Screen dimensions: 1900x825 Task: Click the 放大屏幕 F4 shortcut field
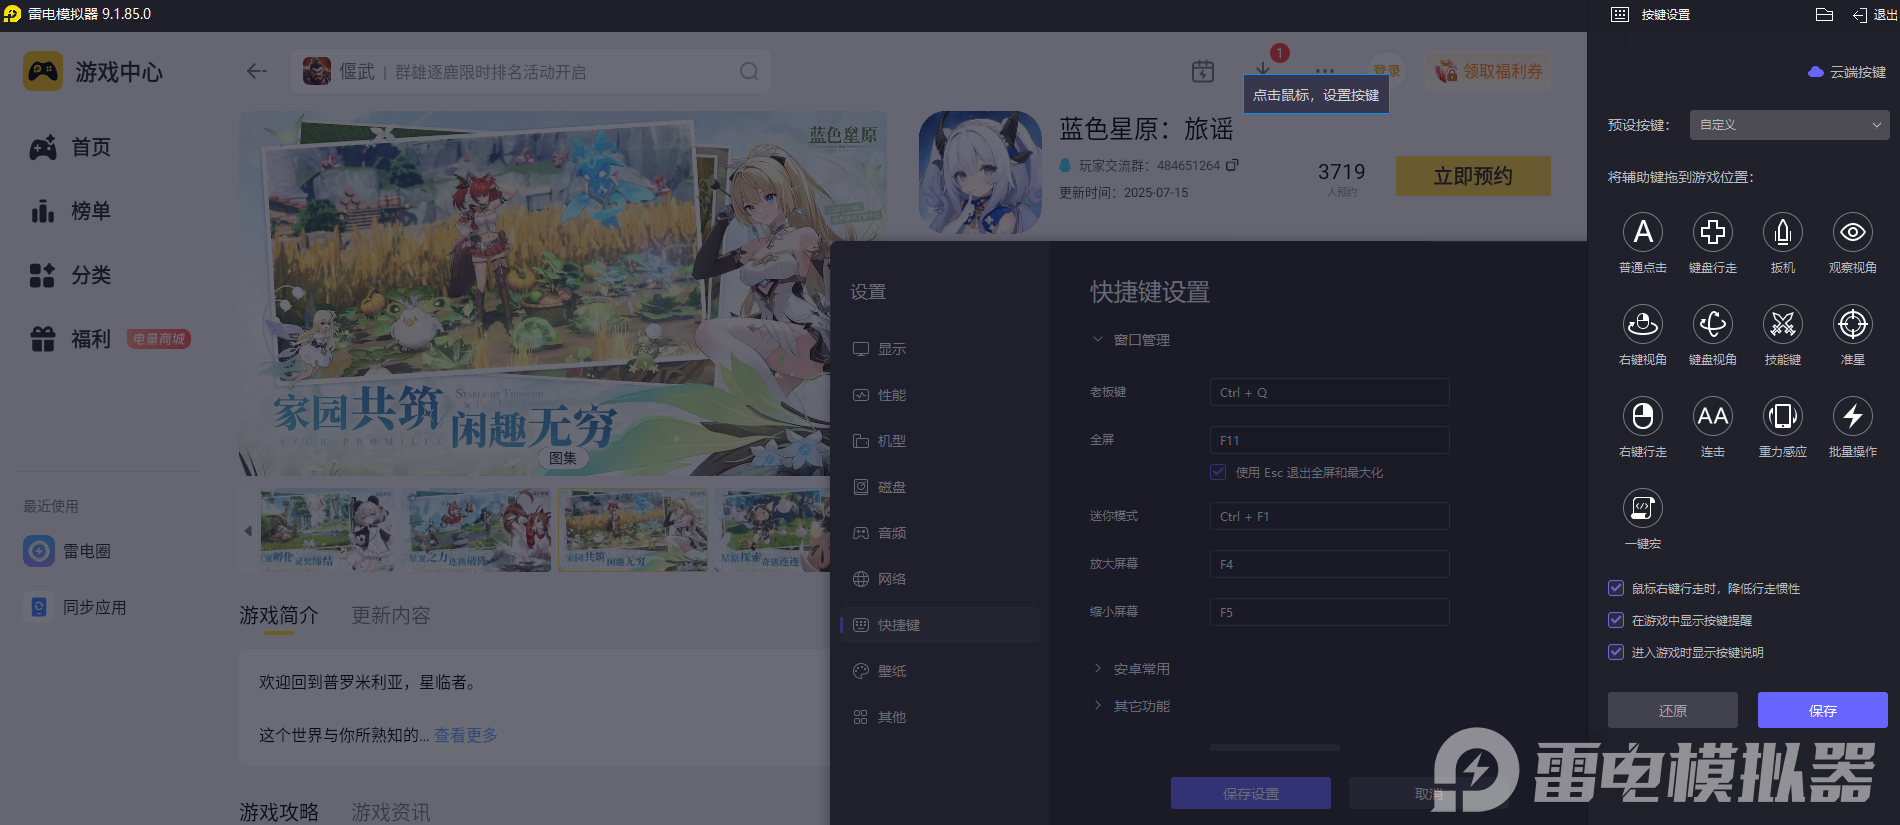tap(1329, 564)
